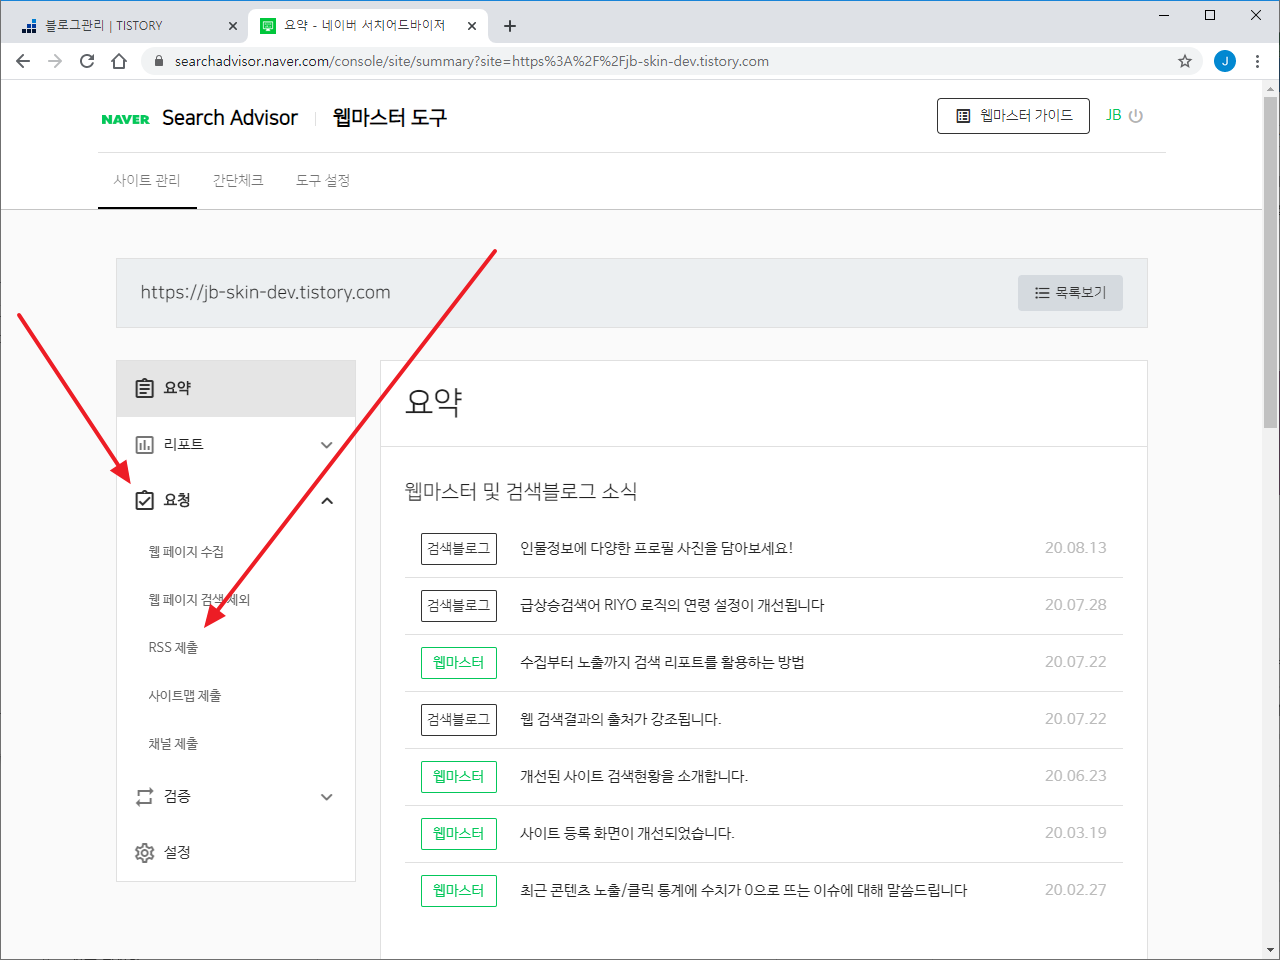
Task: Click the date 20.03.19
Action: (1076, 833)
